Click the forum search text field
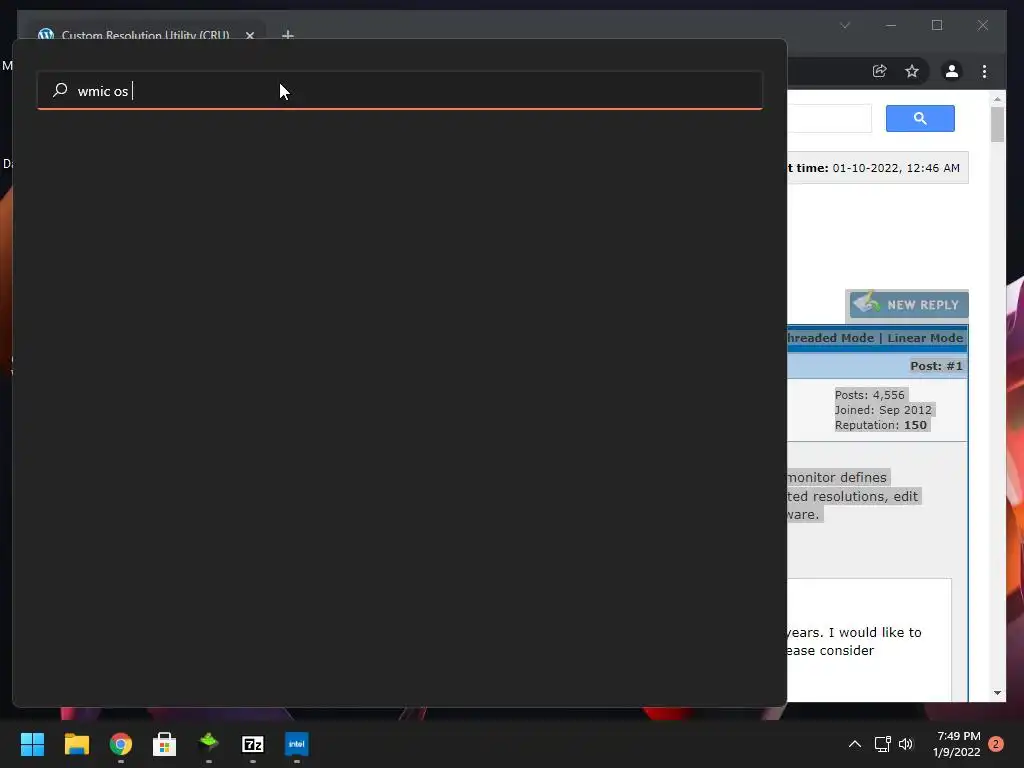Viewport: 1024px width, 768px height. click(x=829, y=118)
